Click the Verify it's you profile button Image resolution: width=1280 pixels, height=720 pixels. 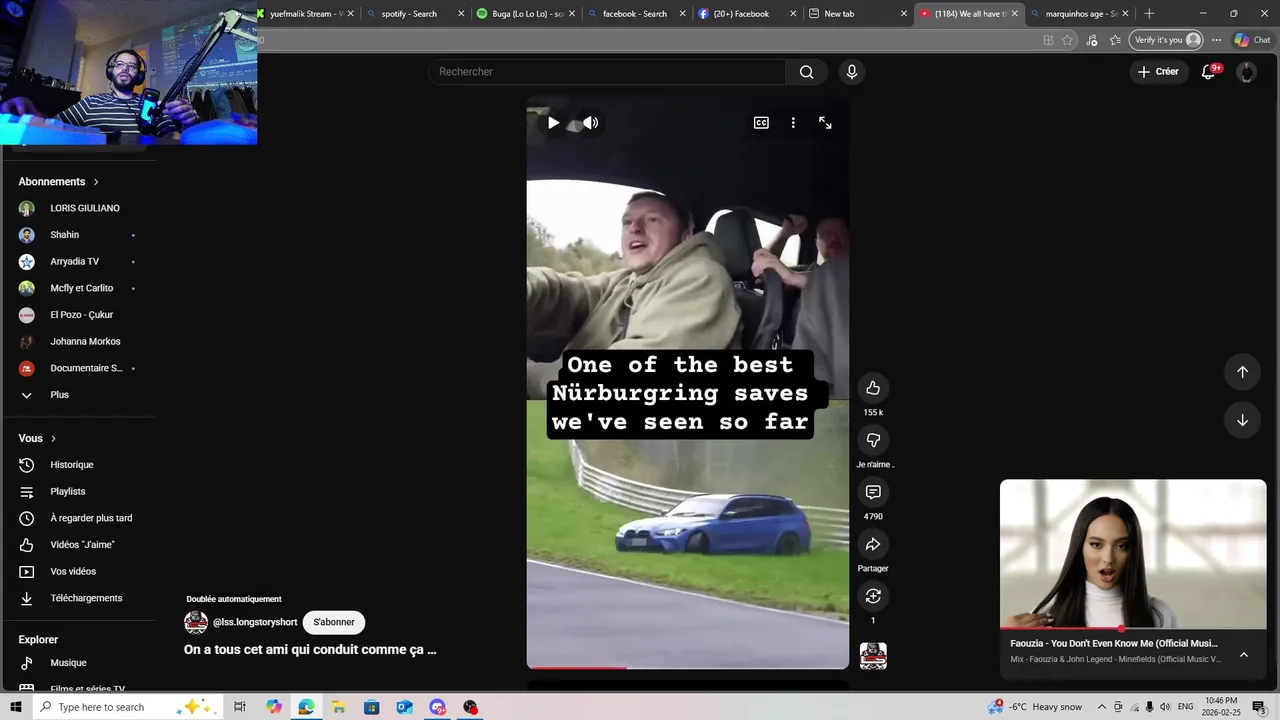point(1166,40)
